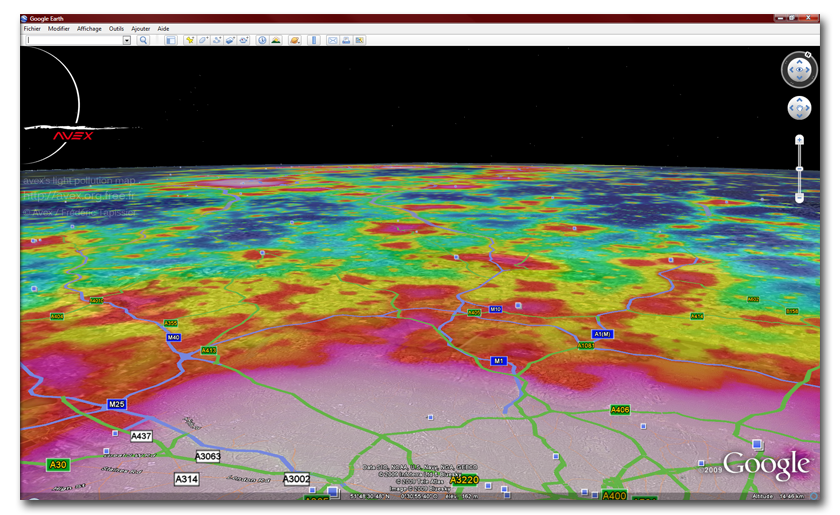
Task: Click the Google logo on the map
Action: pos(766,465)
